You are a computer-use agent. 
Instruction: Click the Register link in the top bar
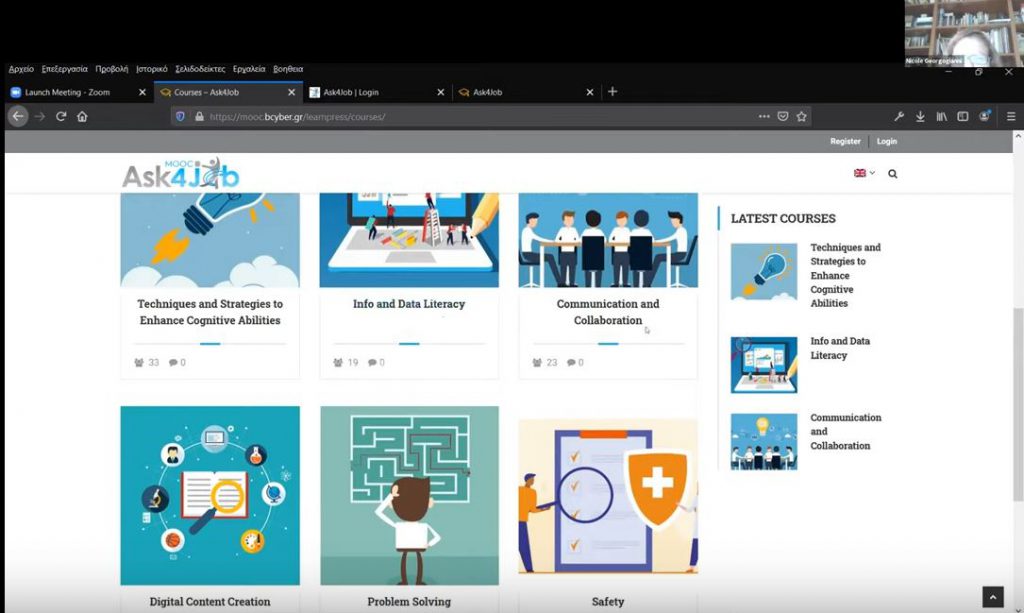click(x=845, y=141)
